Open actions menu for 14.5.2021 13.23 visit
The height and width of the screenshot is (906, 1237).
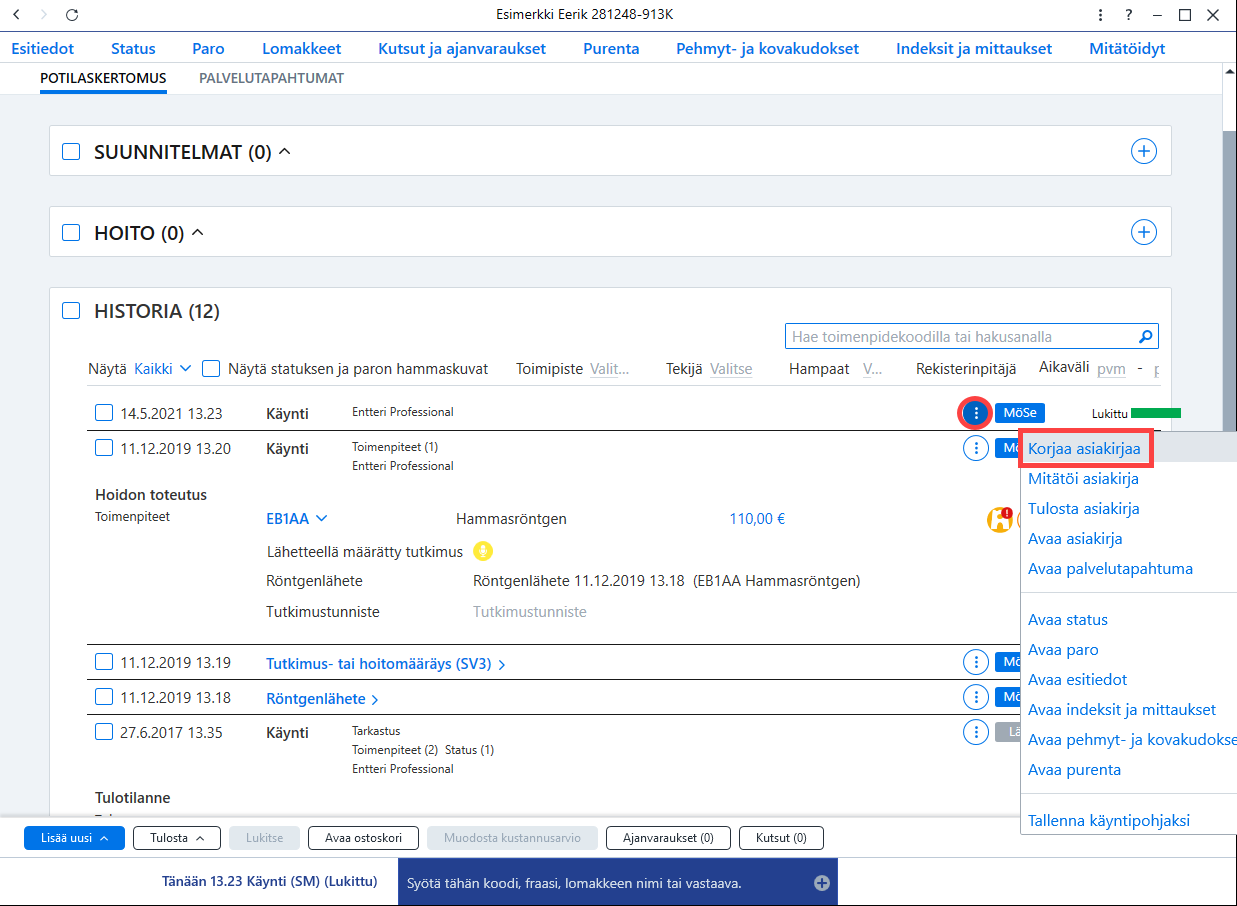coord(975,413)
